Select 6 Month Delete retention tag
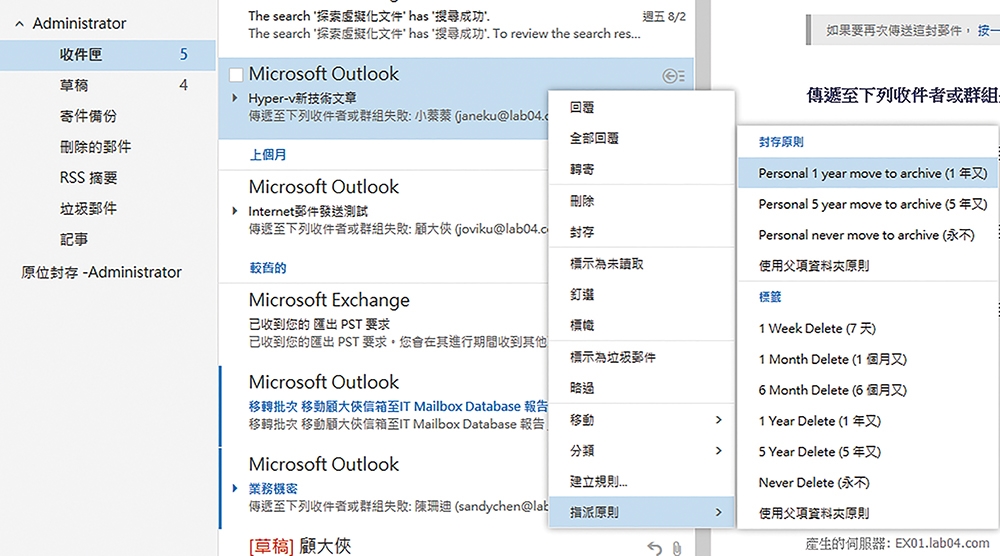 869,390
